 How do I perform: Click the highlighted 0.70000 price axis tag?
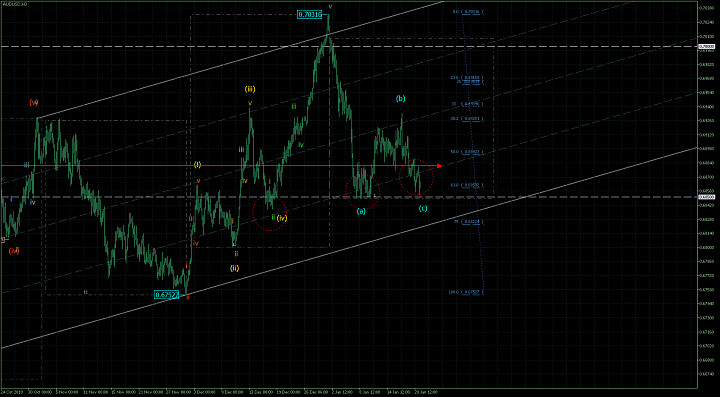[x=706, y=46]
